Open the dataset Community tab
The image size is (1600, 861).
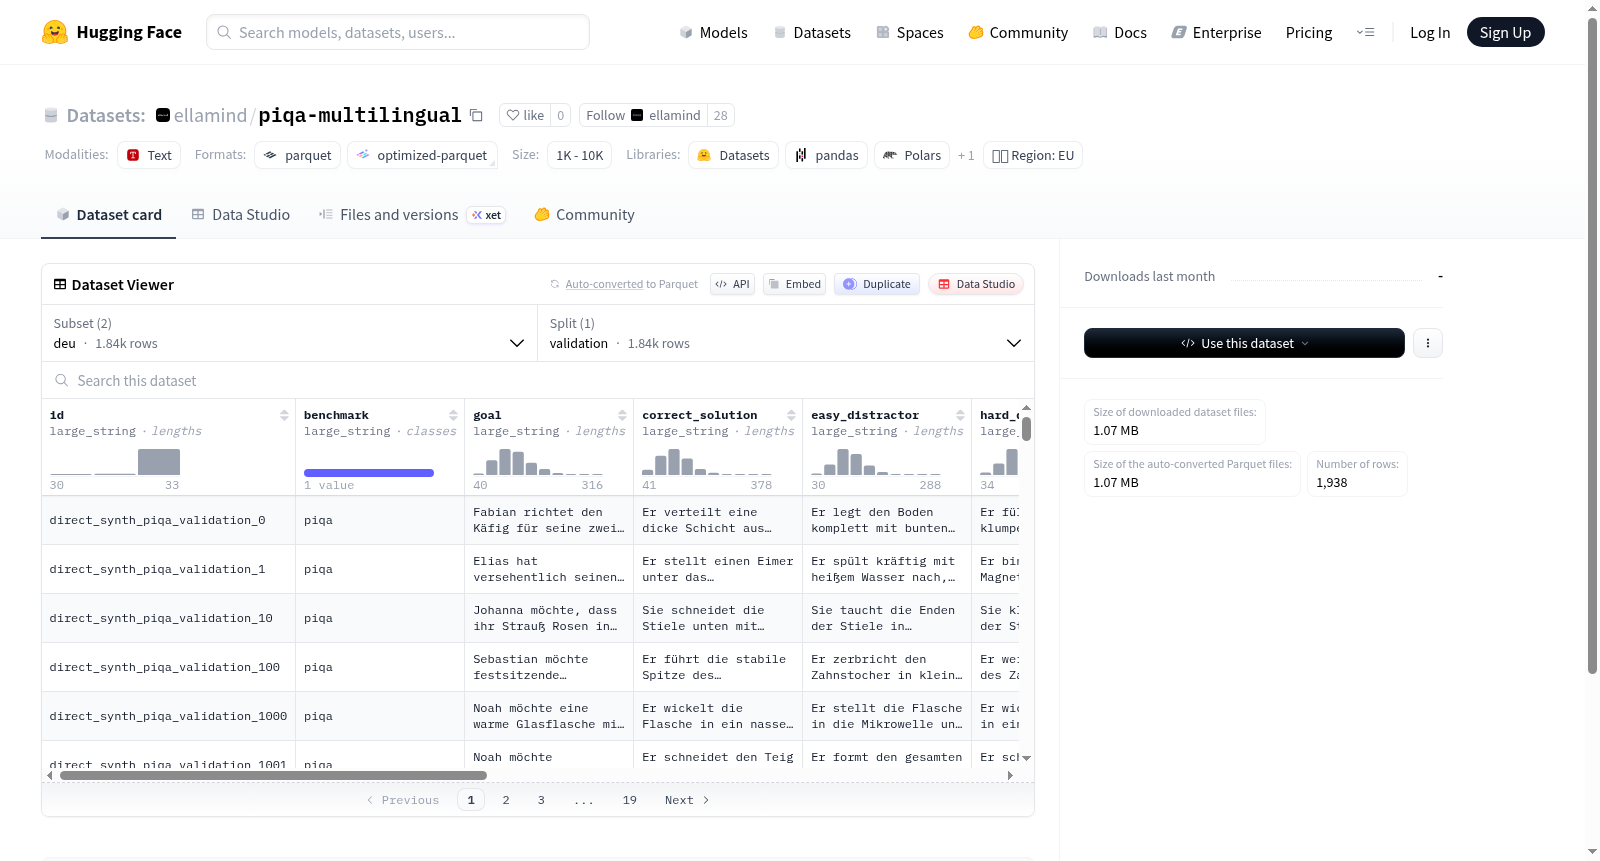(585, 215)
